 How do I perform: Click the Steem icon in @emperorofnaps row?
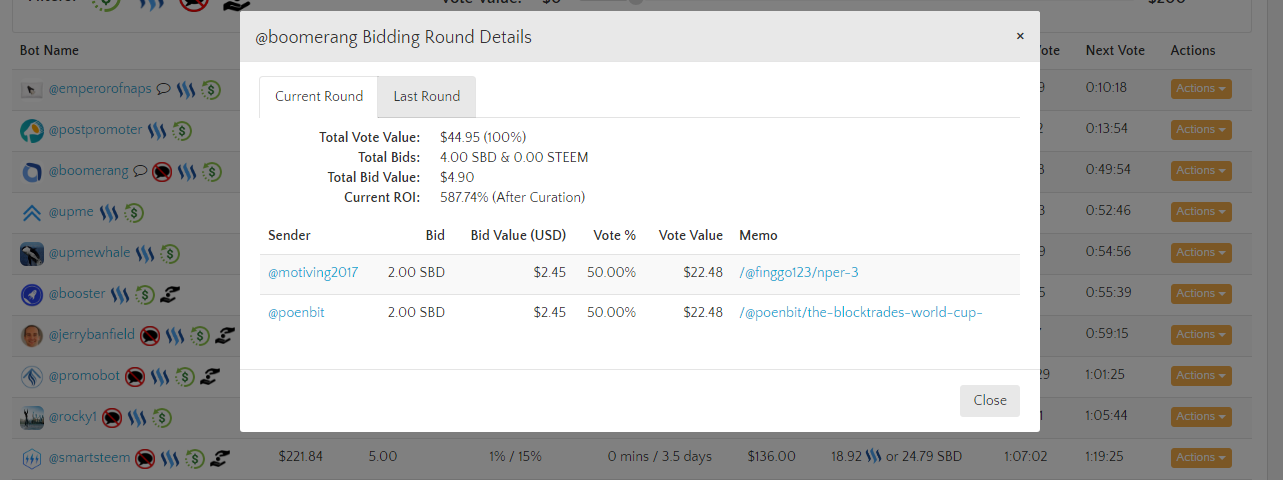pos(186,89)
